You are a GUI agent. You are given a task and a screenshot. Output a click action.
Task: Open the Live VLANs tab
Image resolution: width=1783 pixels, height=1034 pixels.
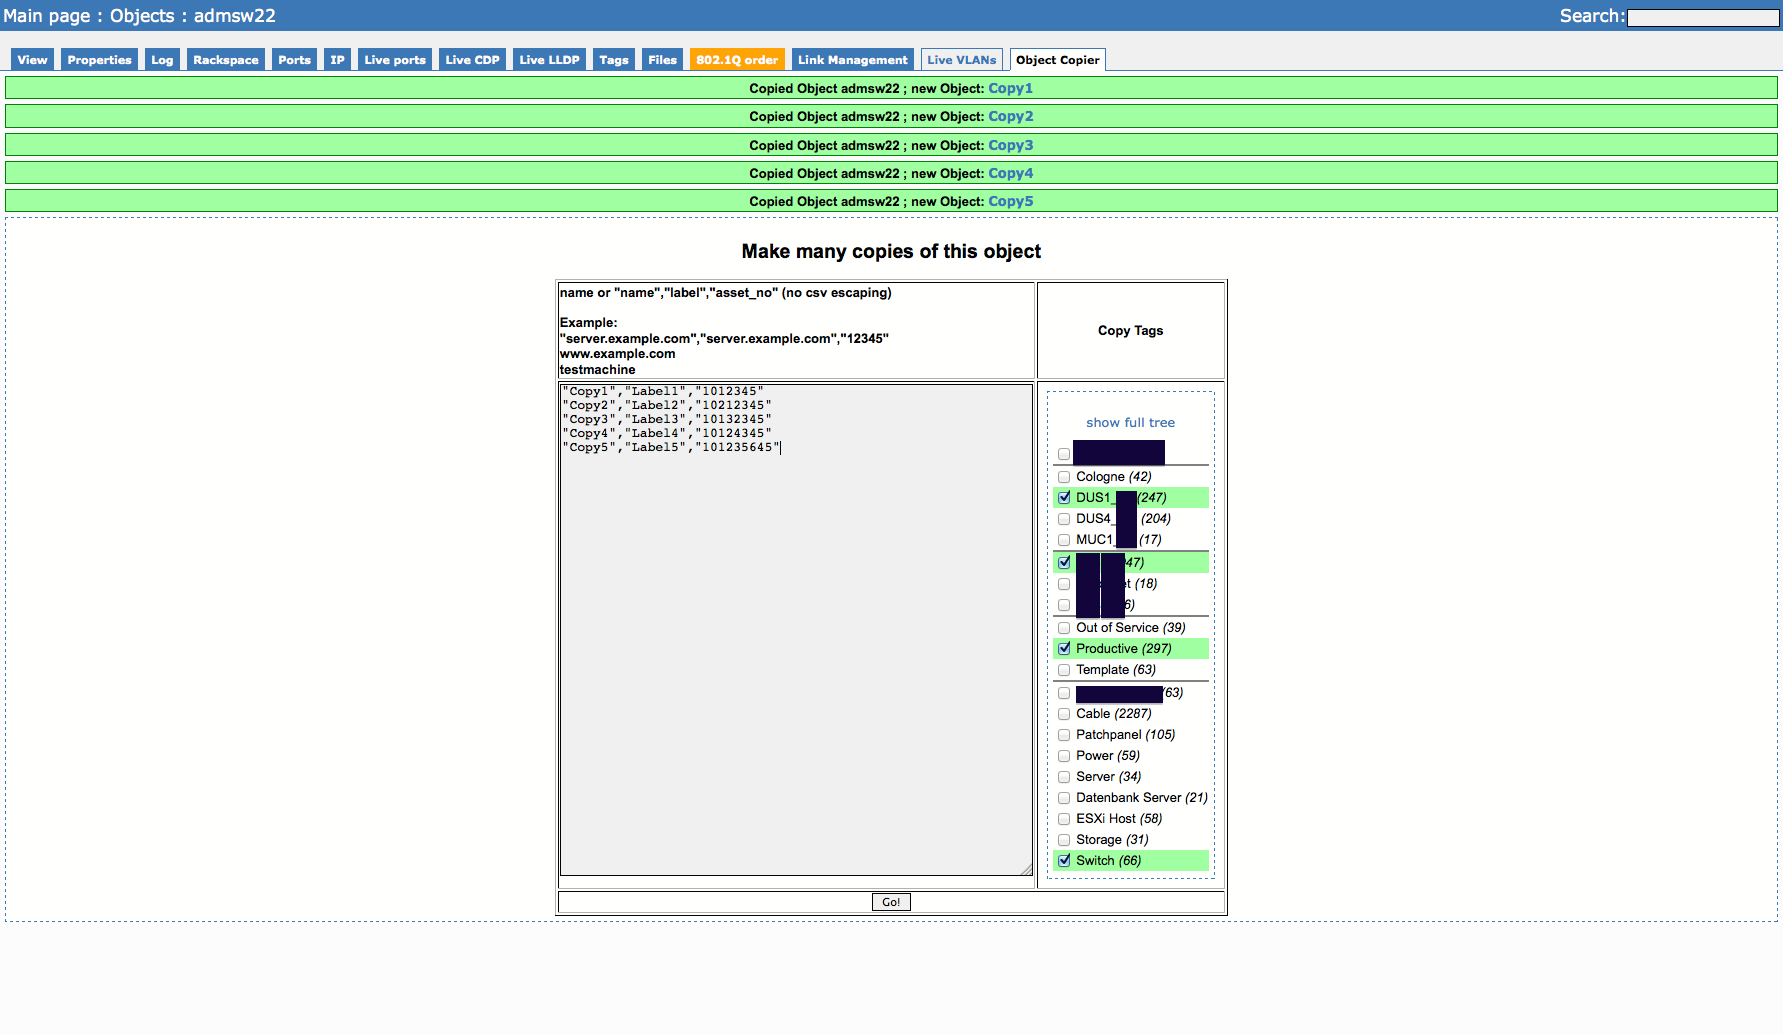click(x=961, y=60)
